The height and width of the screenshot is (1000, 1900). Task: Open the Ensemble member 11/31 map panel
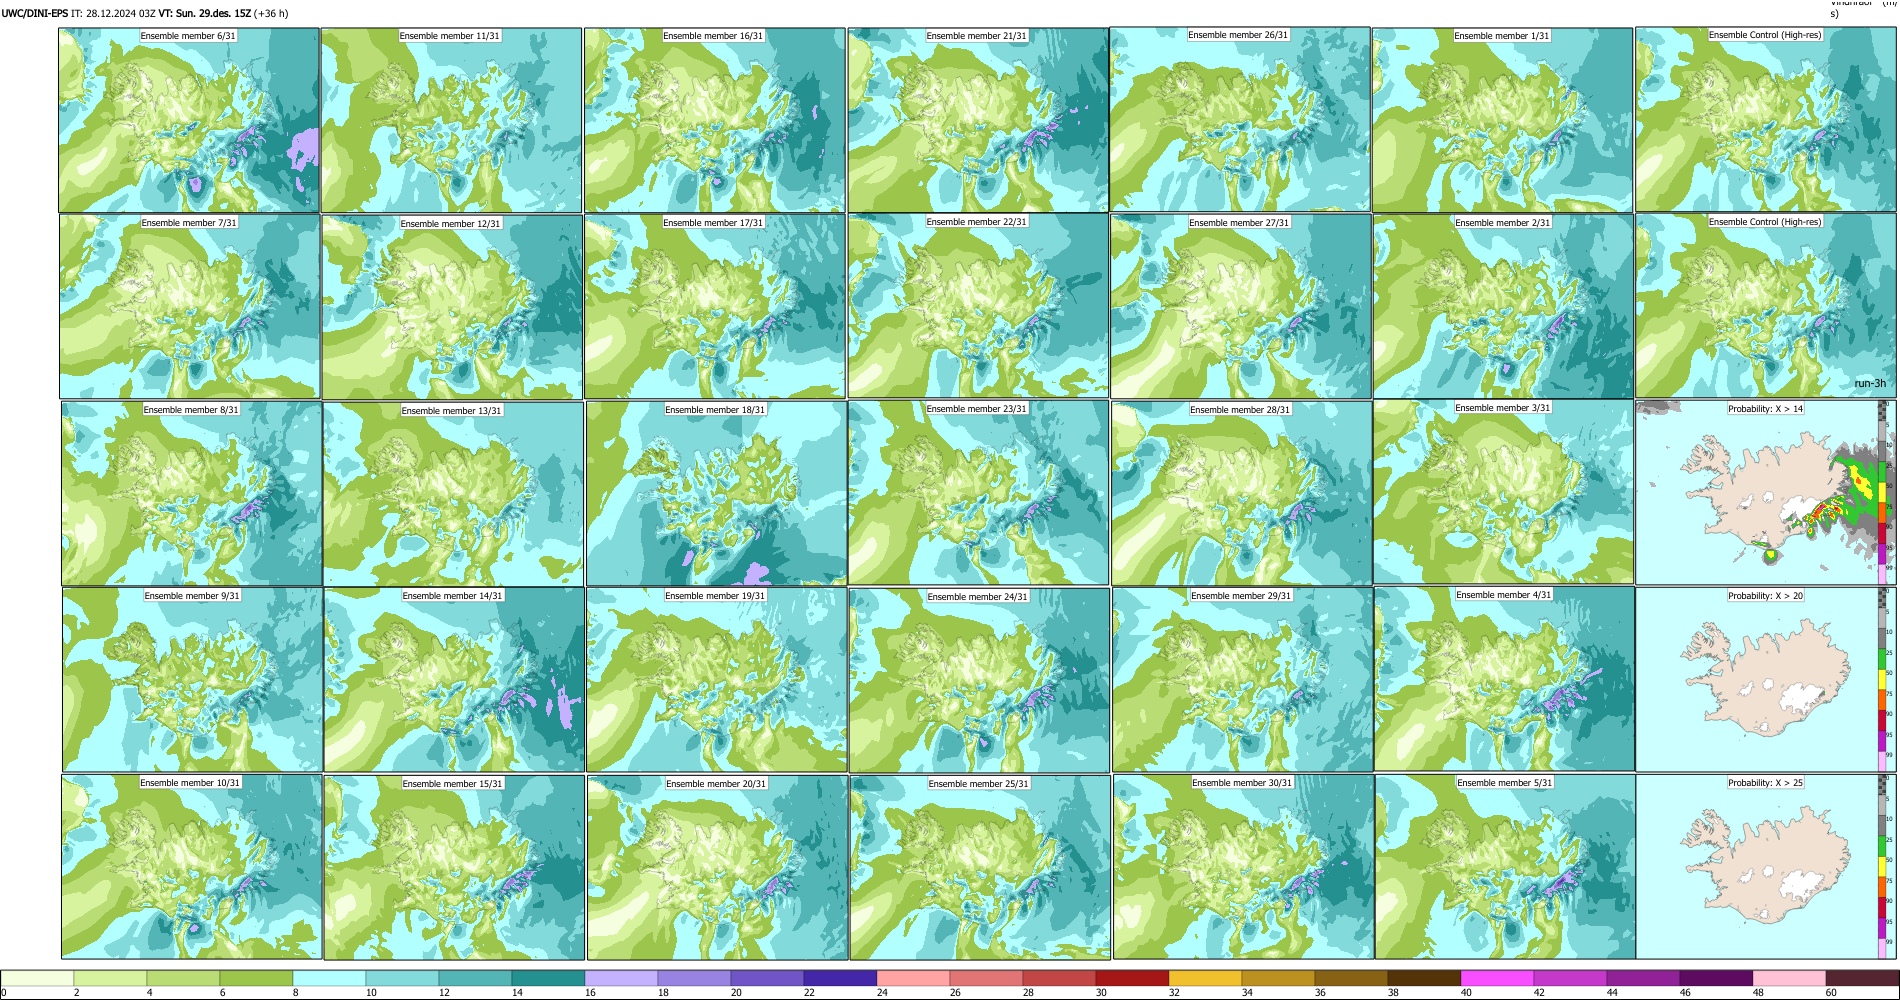pyautogui.click(x=451, y=120)
